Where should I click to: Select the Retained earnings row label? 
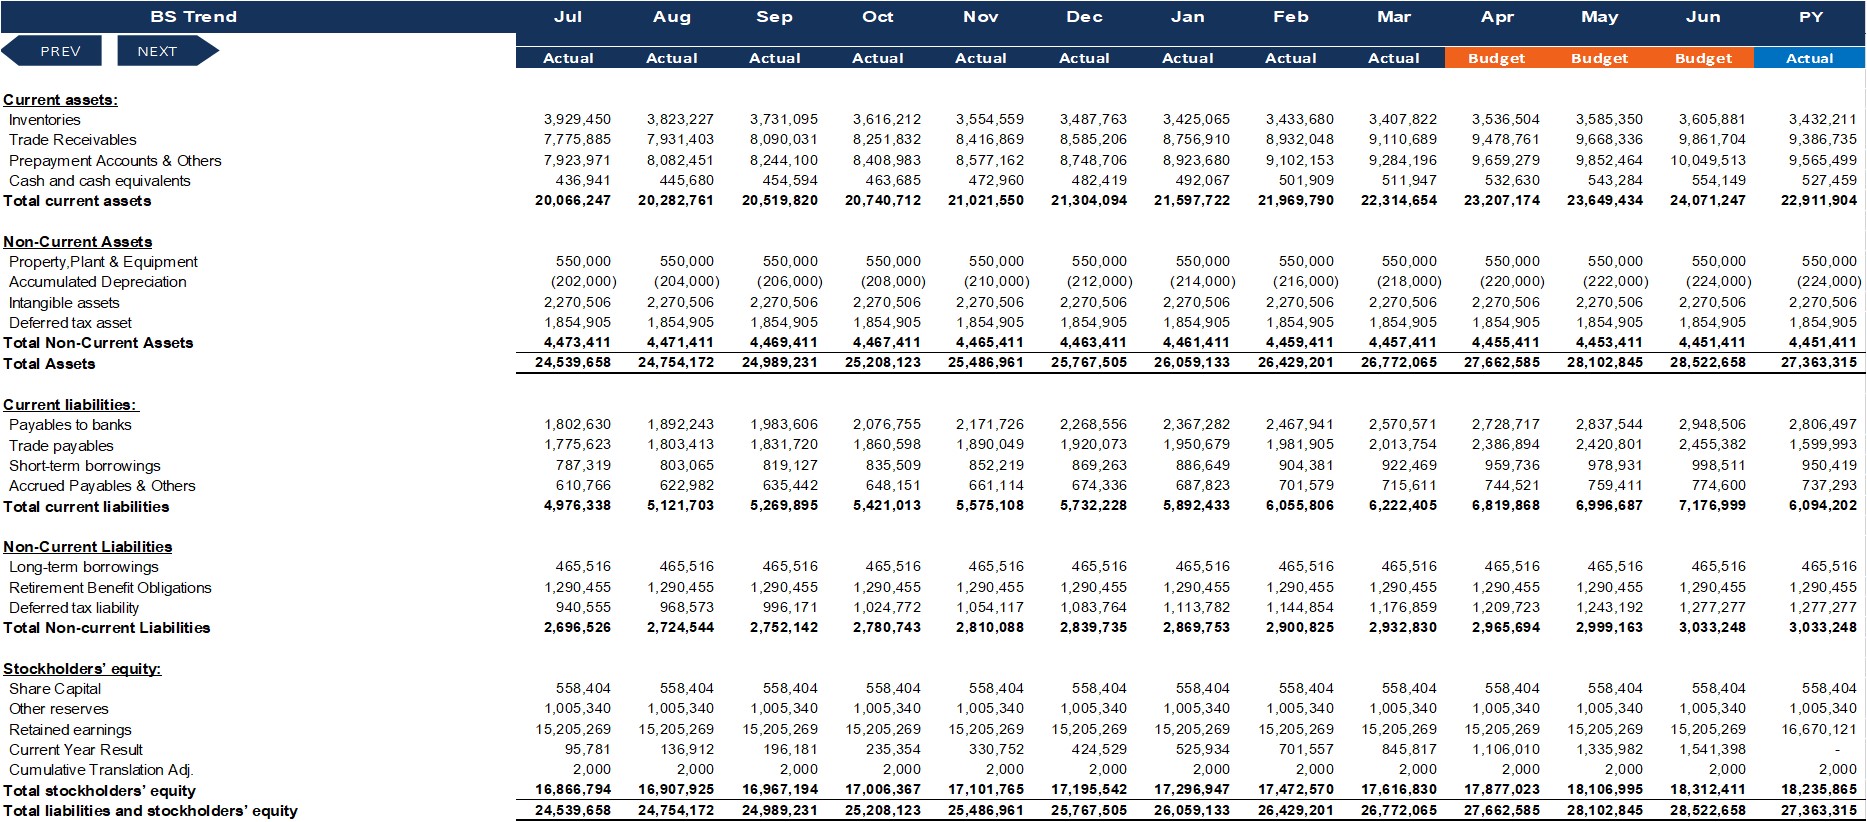70,730
